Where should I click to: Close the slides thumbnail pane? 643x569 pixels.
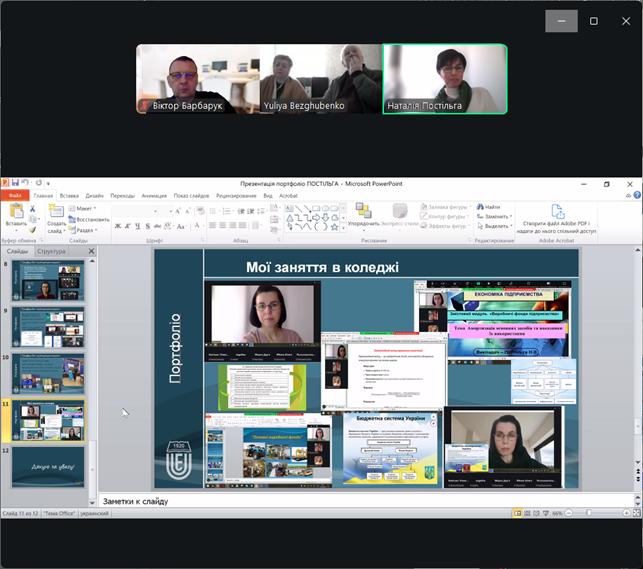click(x=91, y=251)
